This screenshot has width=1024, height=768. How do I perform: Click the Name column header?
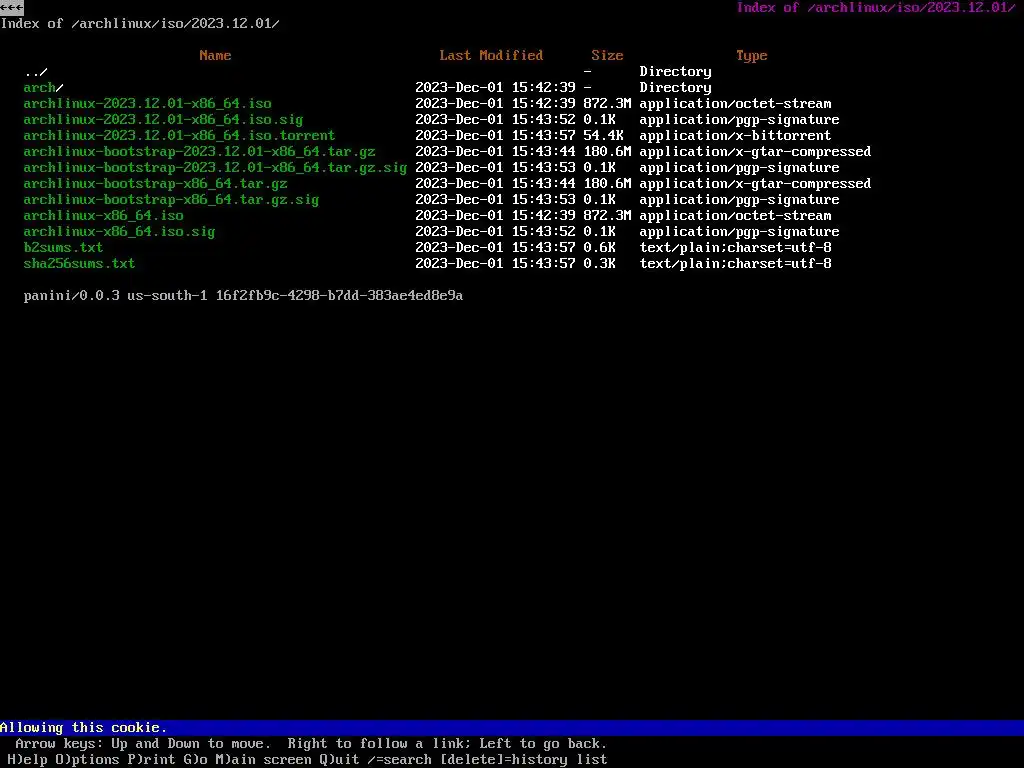coord(216,56)
